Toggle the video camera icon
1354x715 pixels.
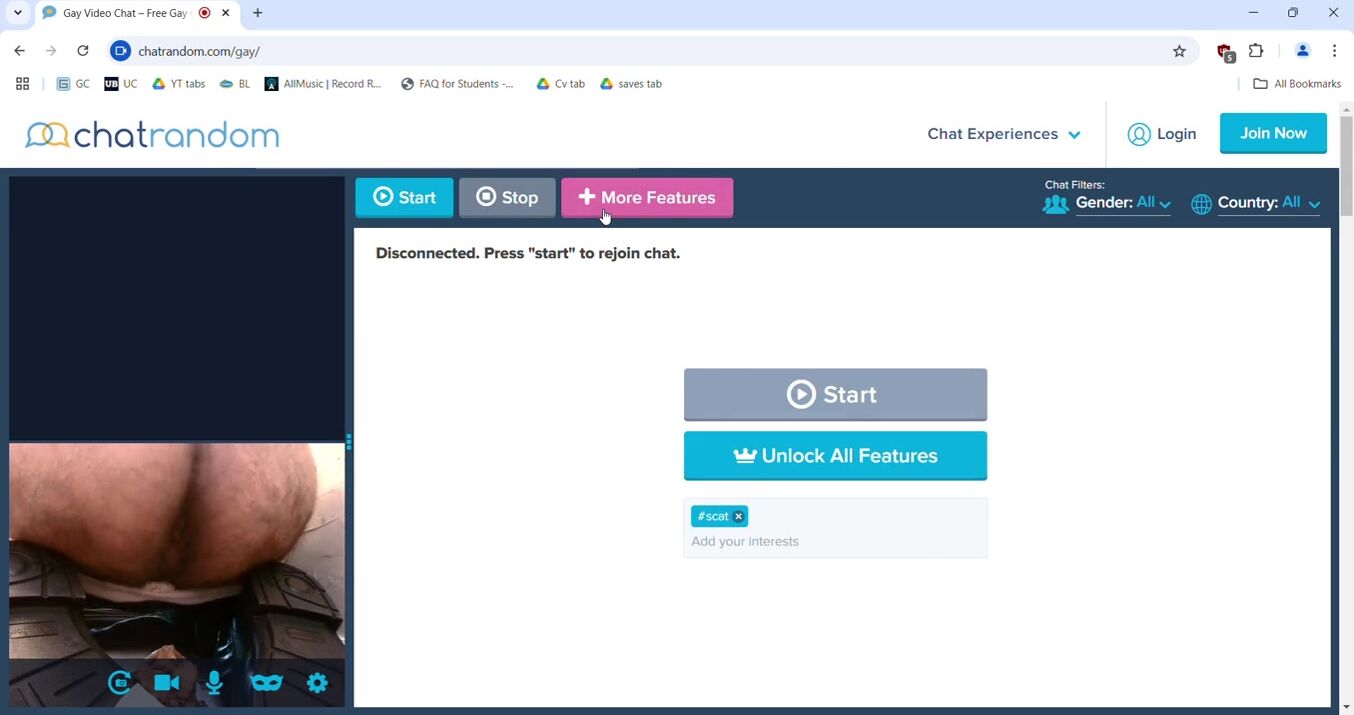[167, 683]
